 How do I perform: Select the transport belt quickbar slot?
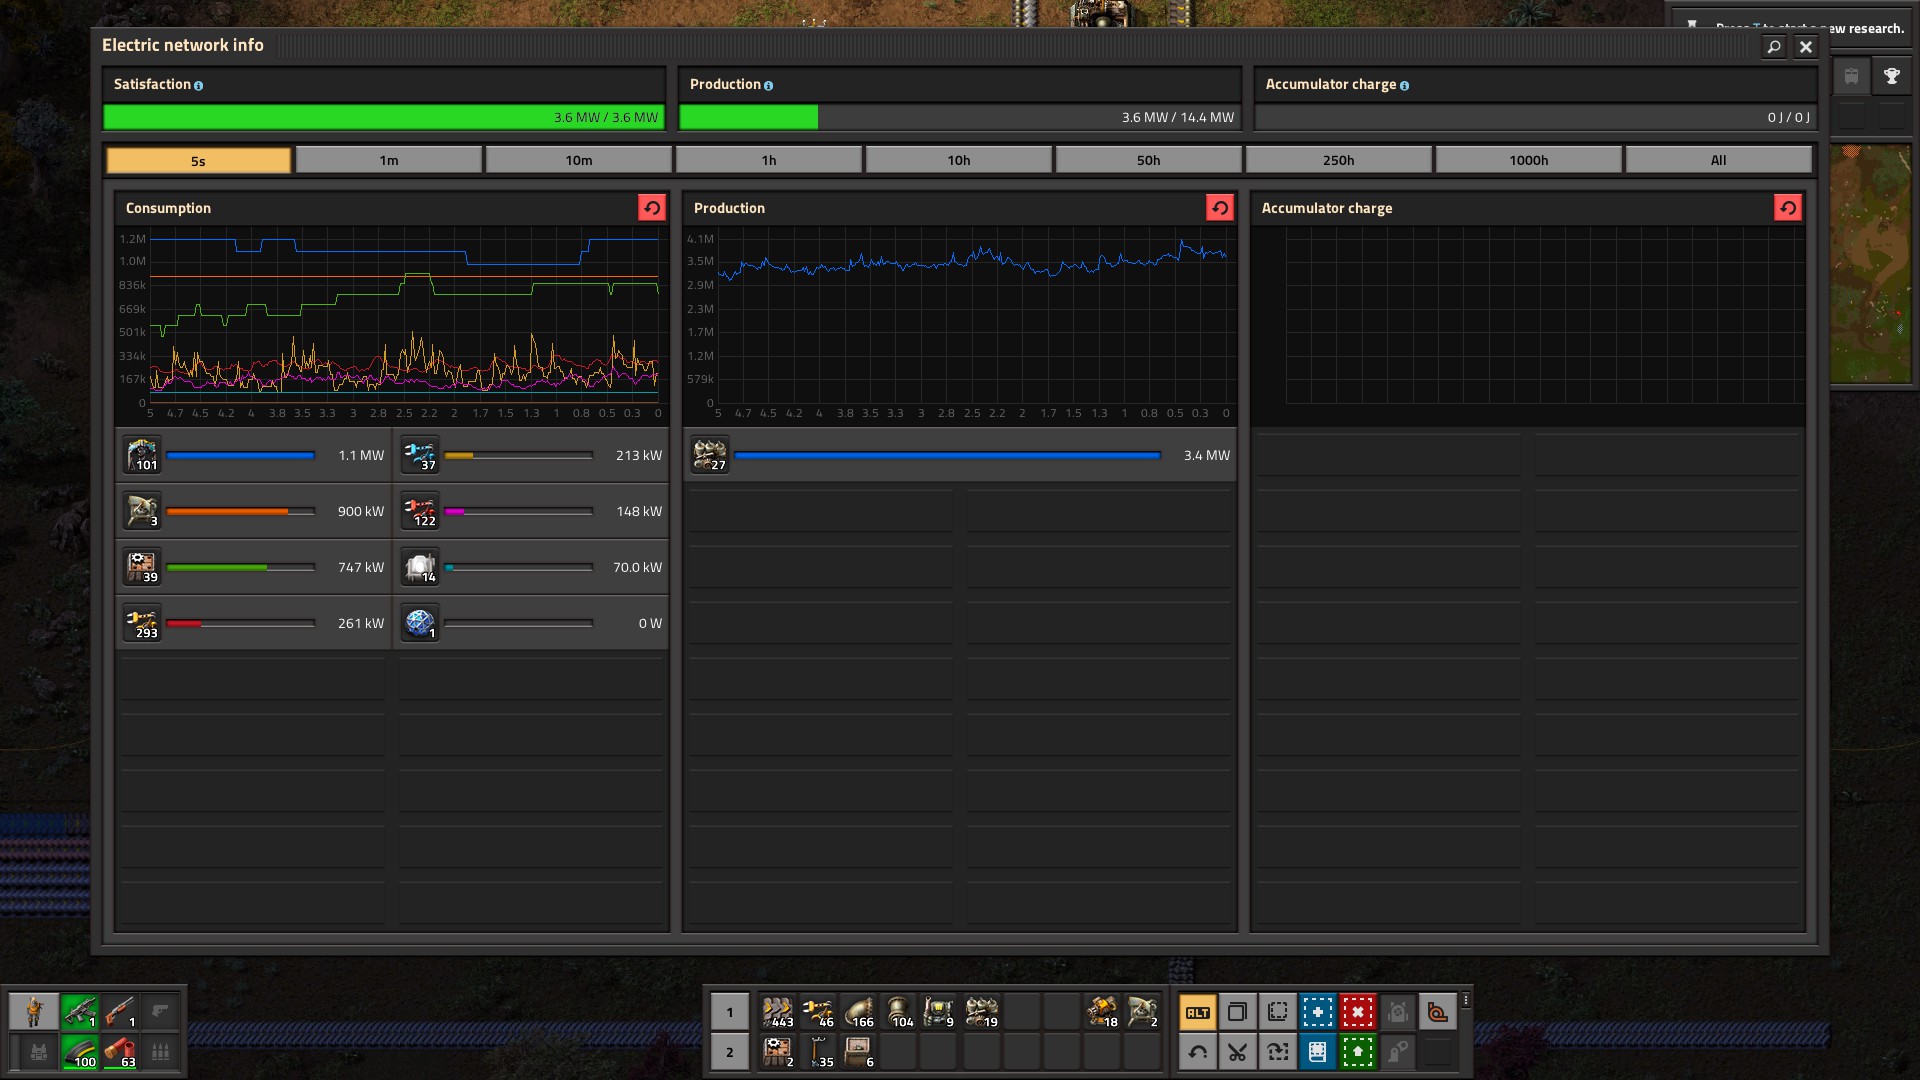(778, 1012)
